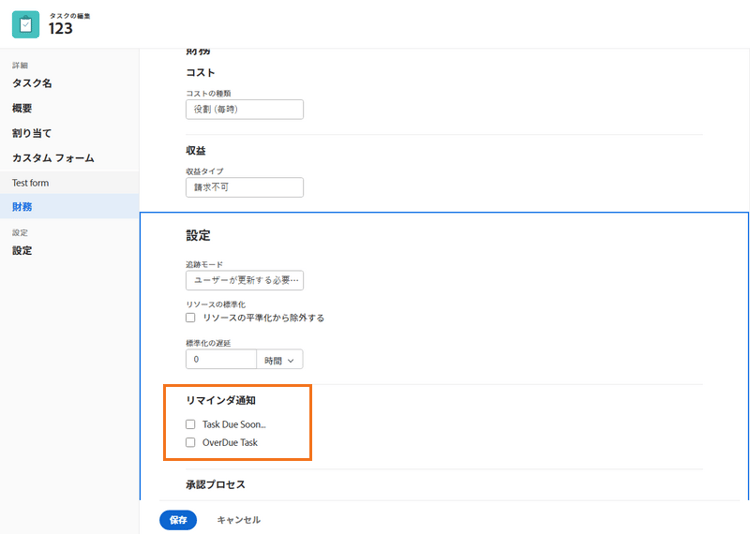The image size is (750, 534).
Task: Click the リマインダ通知 heading
Action: (x=221, y=400)
